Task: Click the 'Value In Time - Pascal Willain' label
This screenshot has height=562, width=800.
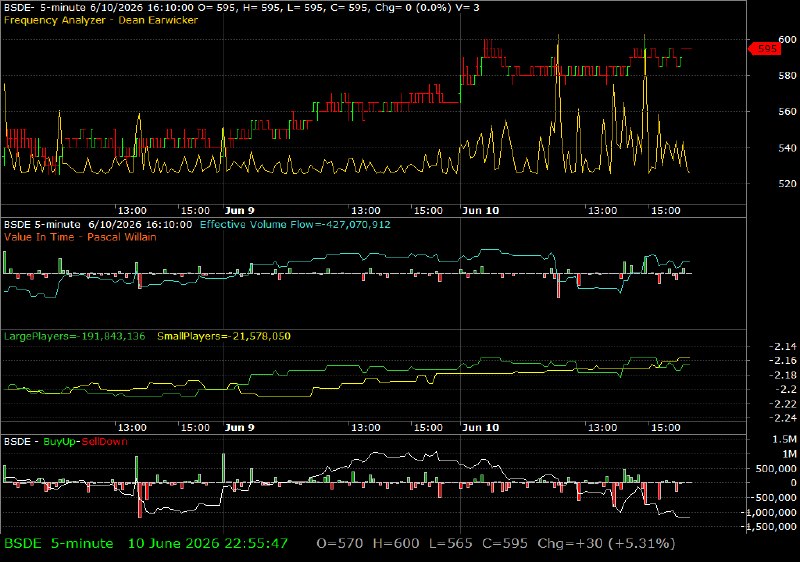Action: [80, 237]
